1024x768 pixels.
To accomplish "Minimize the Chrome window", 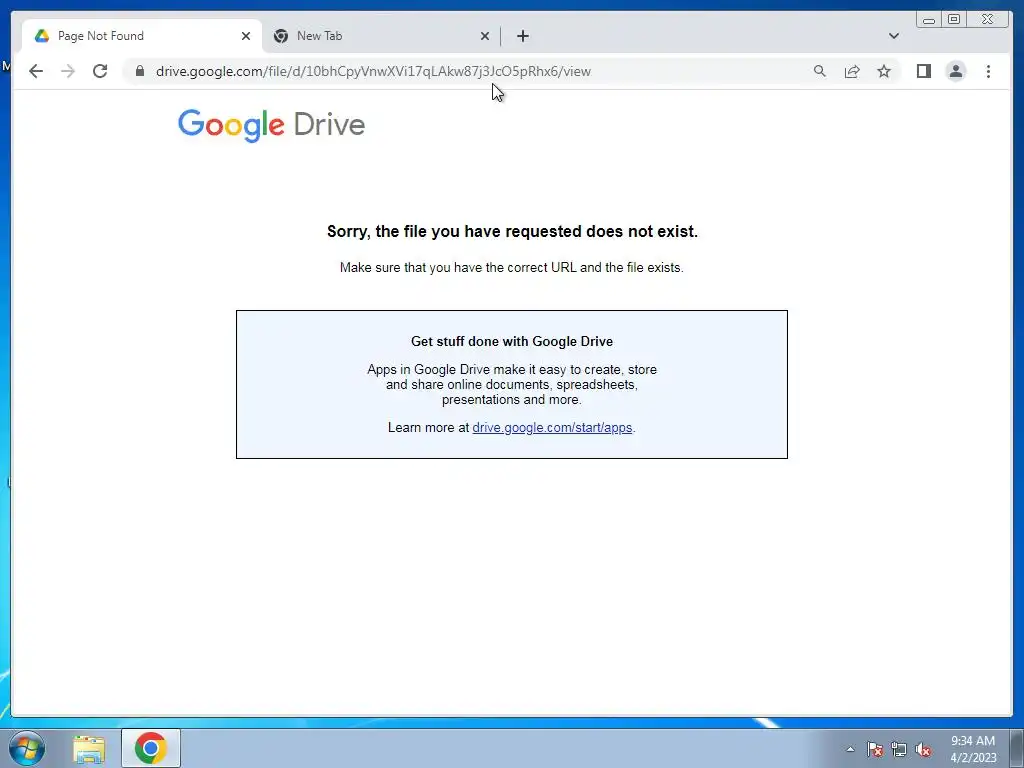I will pos(929,20).
